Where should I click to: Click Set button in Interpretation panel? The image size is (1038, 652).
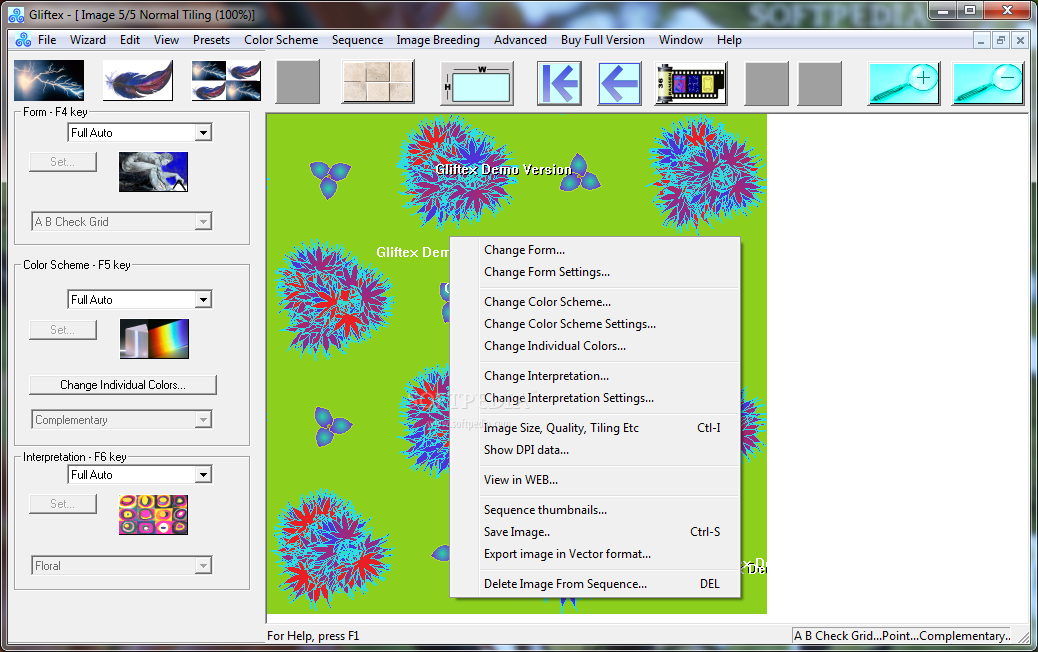pos(63,504)
